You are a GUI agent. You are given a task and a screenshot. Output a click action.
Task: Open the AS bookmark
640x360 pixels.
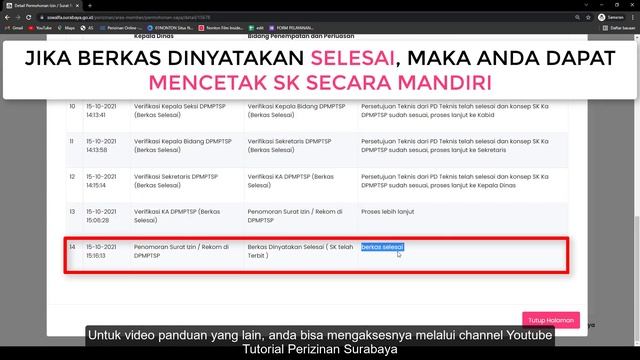click(87, 28)
